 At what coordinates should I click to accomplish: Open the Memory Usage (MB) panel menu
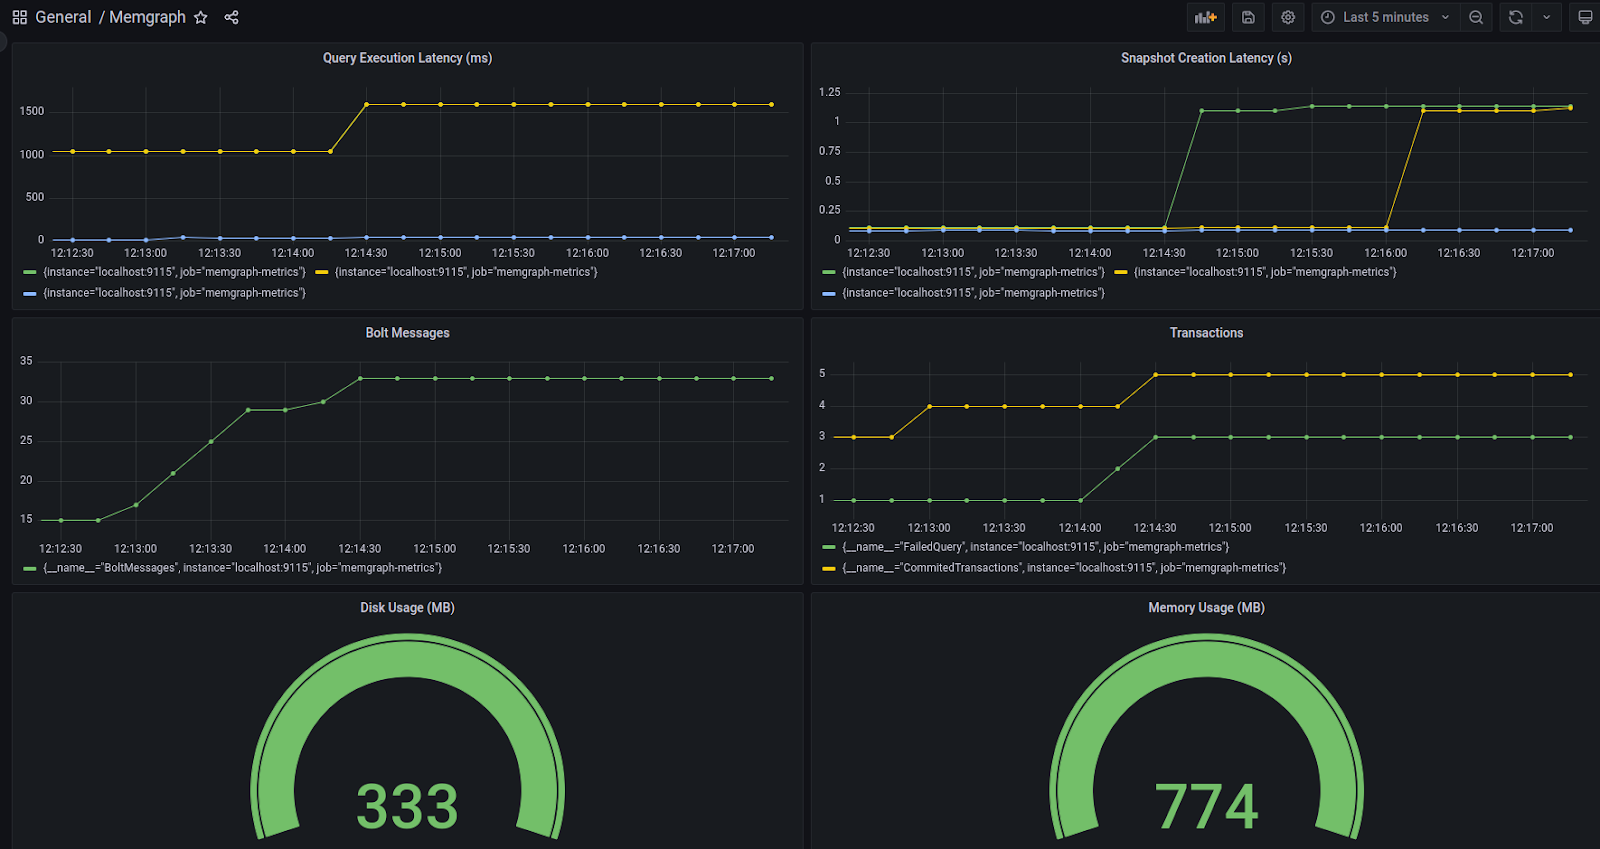coord(1206,608)
